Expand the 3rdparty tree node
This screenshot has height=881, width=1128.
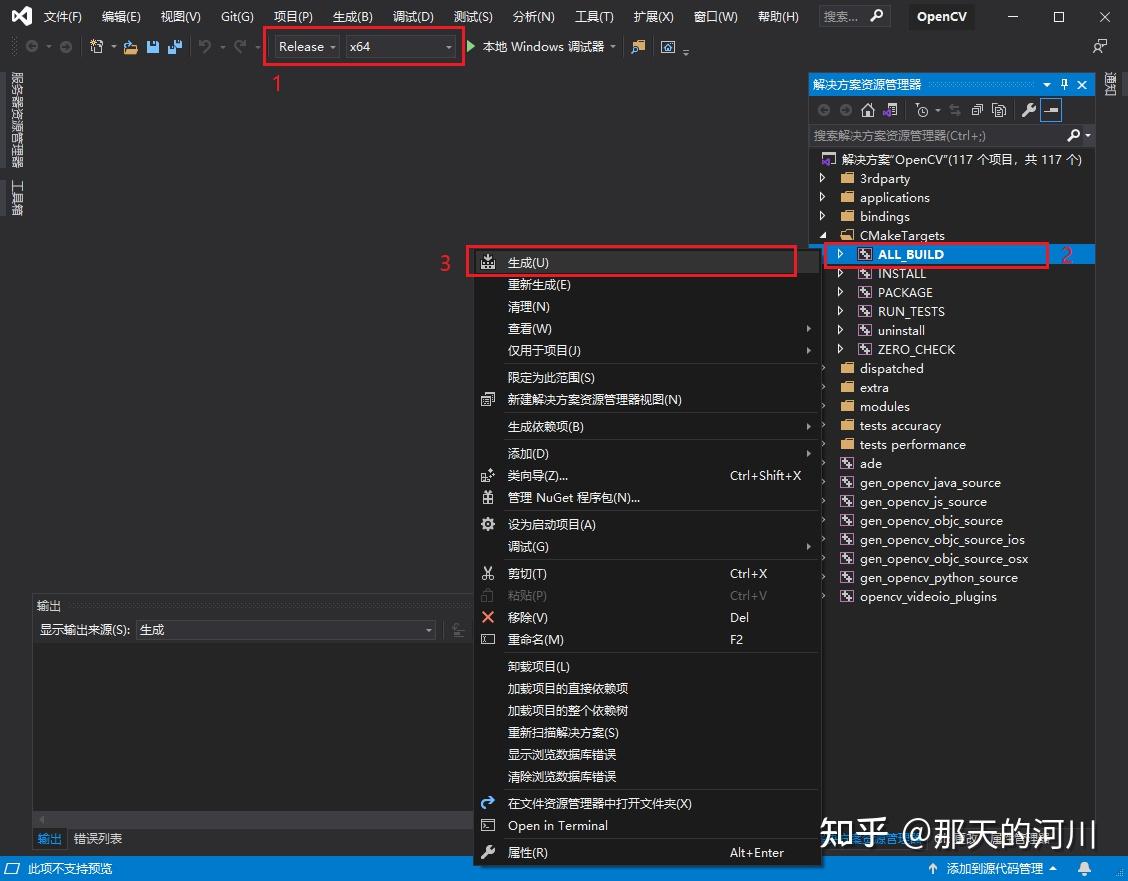pos(823,178)
